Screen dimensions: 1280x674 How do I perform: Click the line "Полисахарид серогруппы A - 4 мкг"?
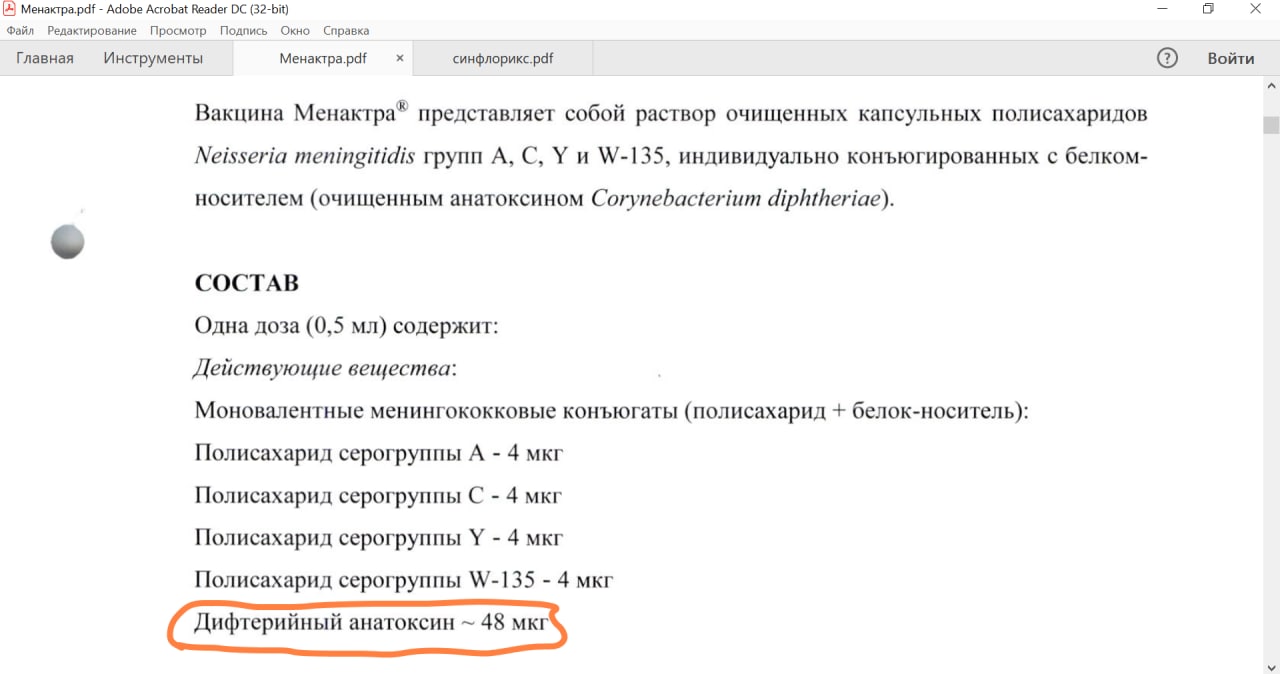pos(379,453)
